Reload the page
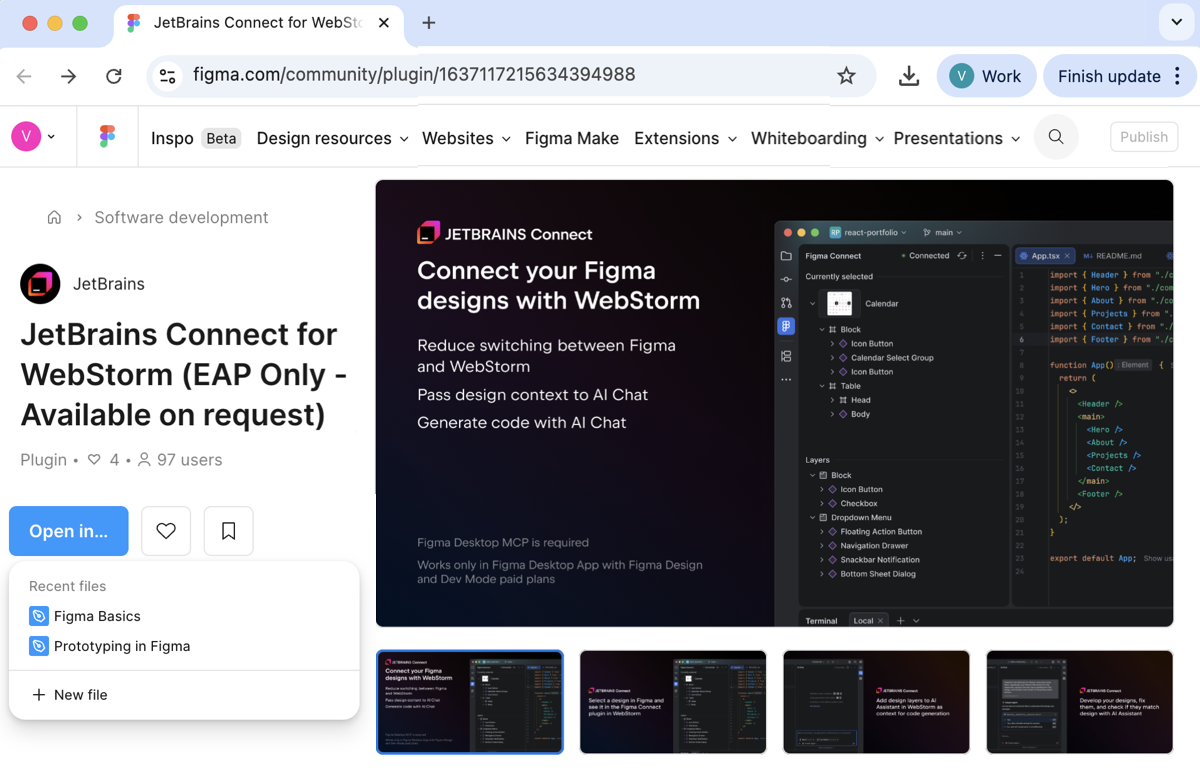 (114, 76)
